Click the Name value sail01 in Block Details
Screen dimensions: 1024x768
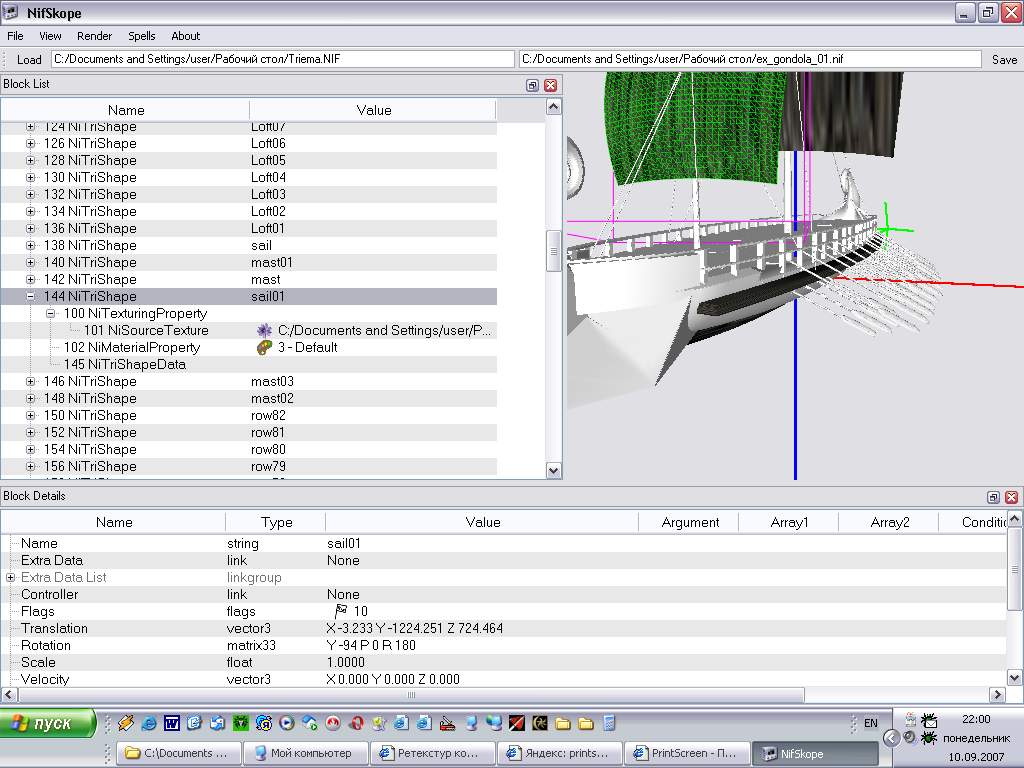tap(344, 543)
